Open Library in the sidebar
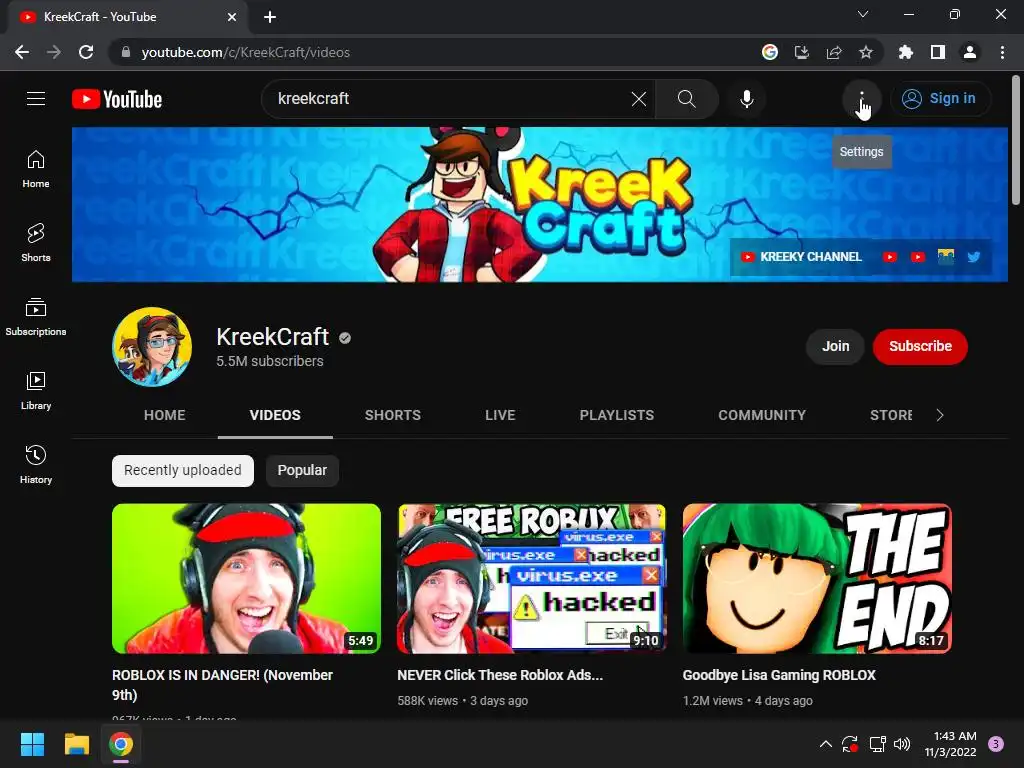 [x=36, y=391]
